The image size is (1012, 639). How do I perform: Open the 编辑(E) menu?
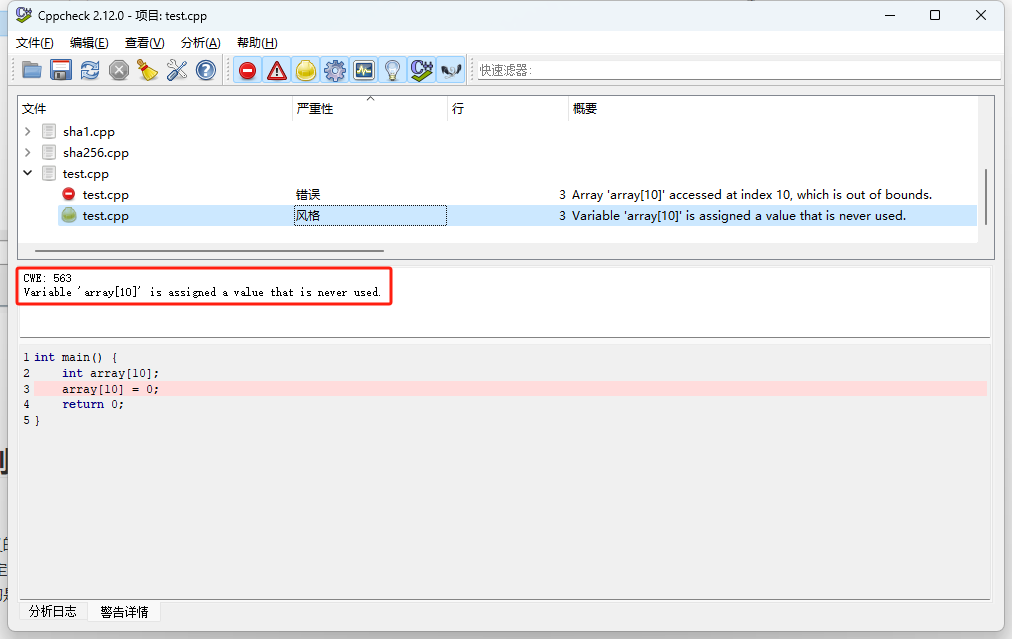[89, 43]
